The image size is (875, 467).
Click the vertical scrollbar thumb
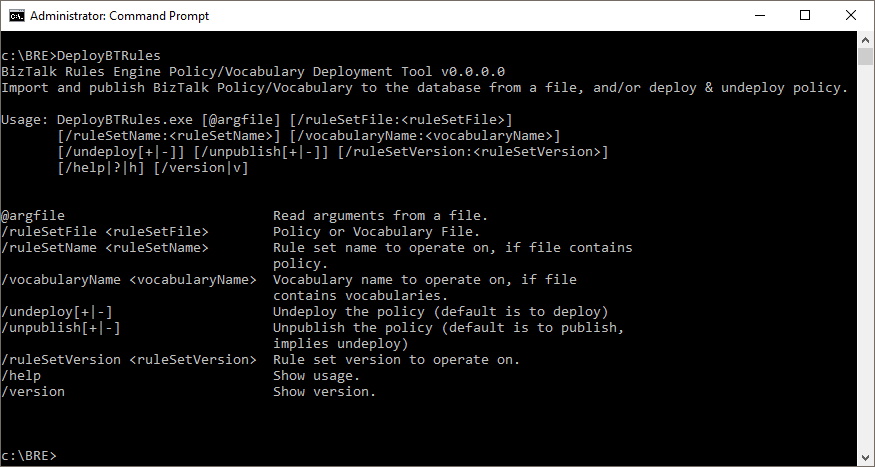click(866, 56)
